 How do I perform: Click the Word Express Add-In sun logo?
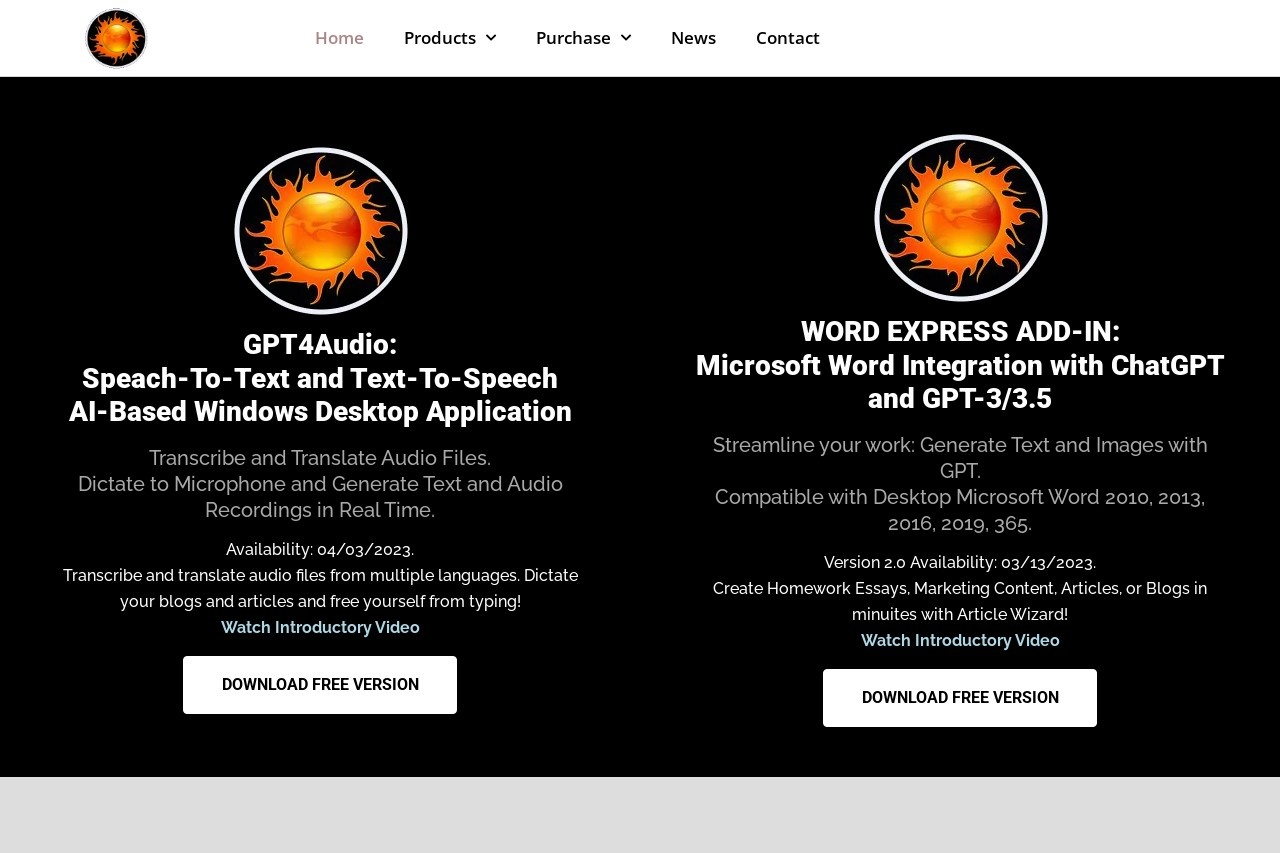tap(960, 218)
